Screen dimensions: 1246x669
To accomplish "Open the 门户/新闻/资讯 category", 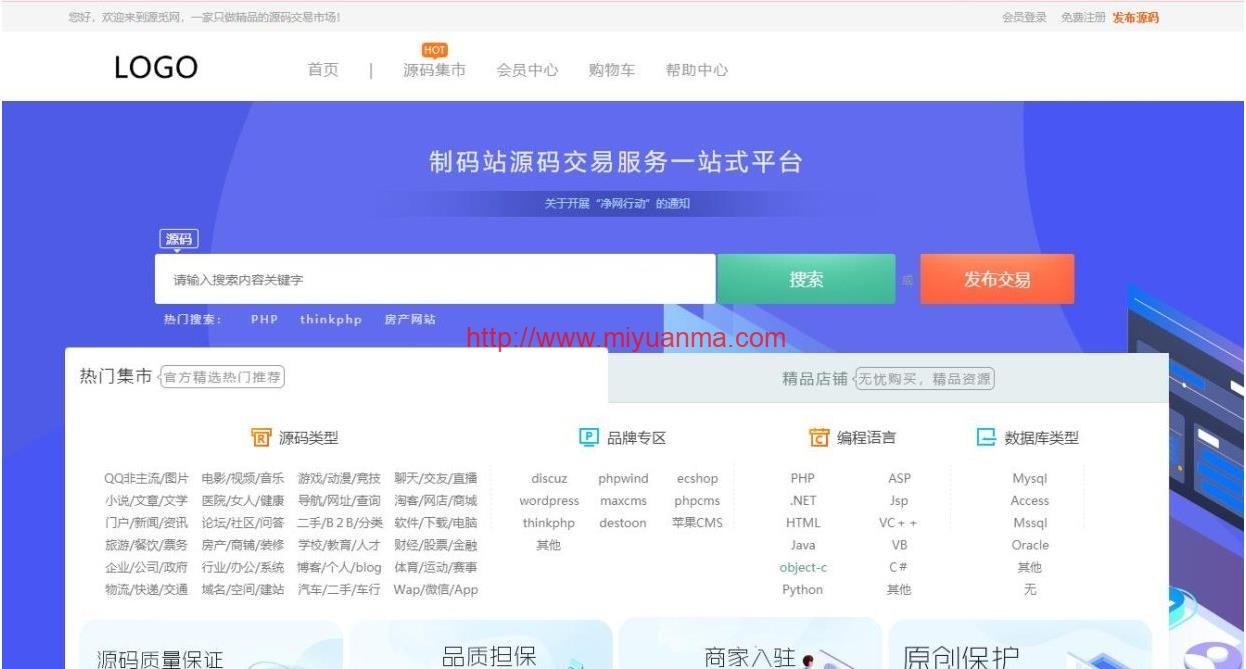I will point(146,523).
